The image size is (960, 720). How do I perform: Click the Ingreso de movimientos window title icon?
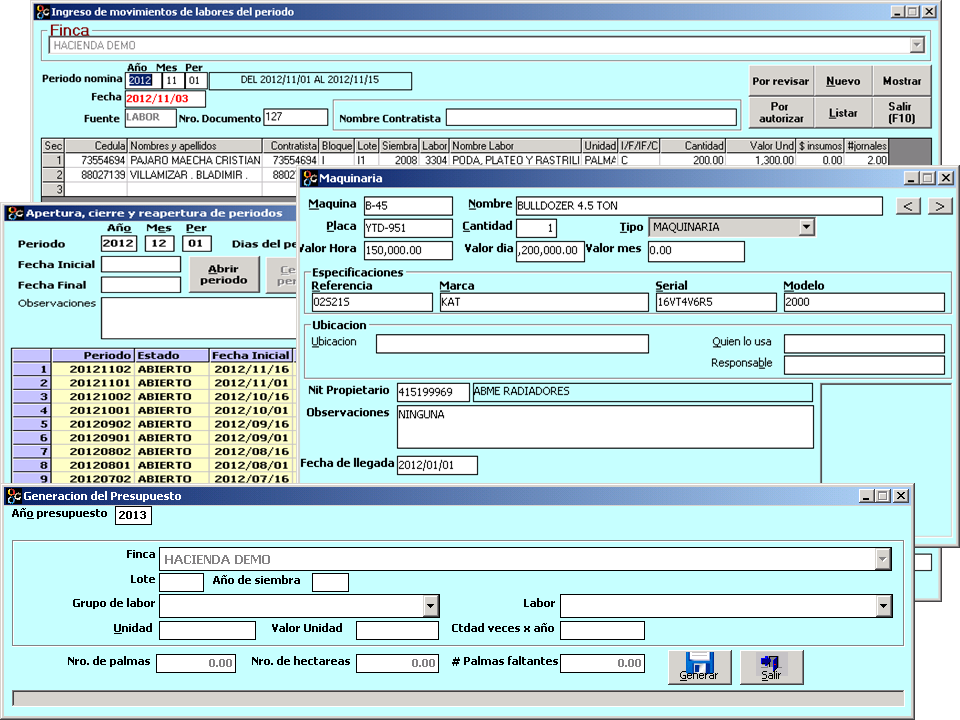pyautogui.click(x=42, y=12)
